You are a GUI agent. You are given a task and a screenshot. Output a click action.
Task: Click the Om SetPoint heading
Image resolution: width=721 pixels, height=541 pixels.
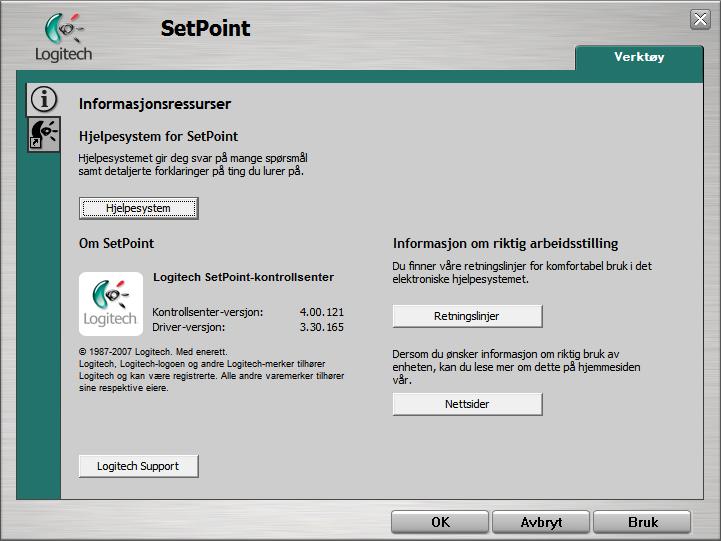pyautogui.click(x=116, y=243)
